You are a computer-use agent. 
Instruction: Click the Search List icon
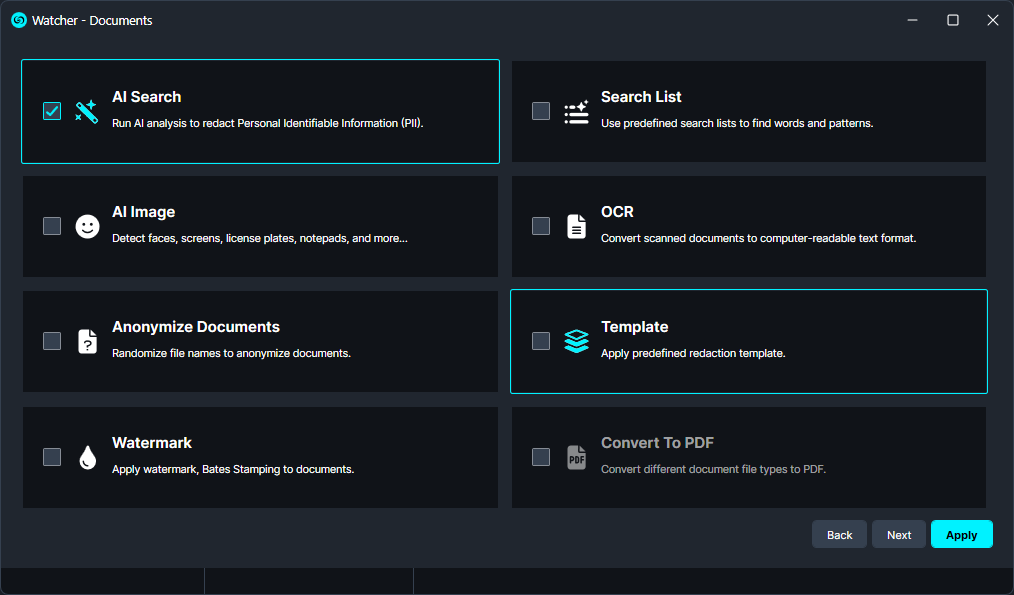pyautogui.click(x=576, y=111)
